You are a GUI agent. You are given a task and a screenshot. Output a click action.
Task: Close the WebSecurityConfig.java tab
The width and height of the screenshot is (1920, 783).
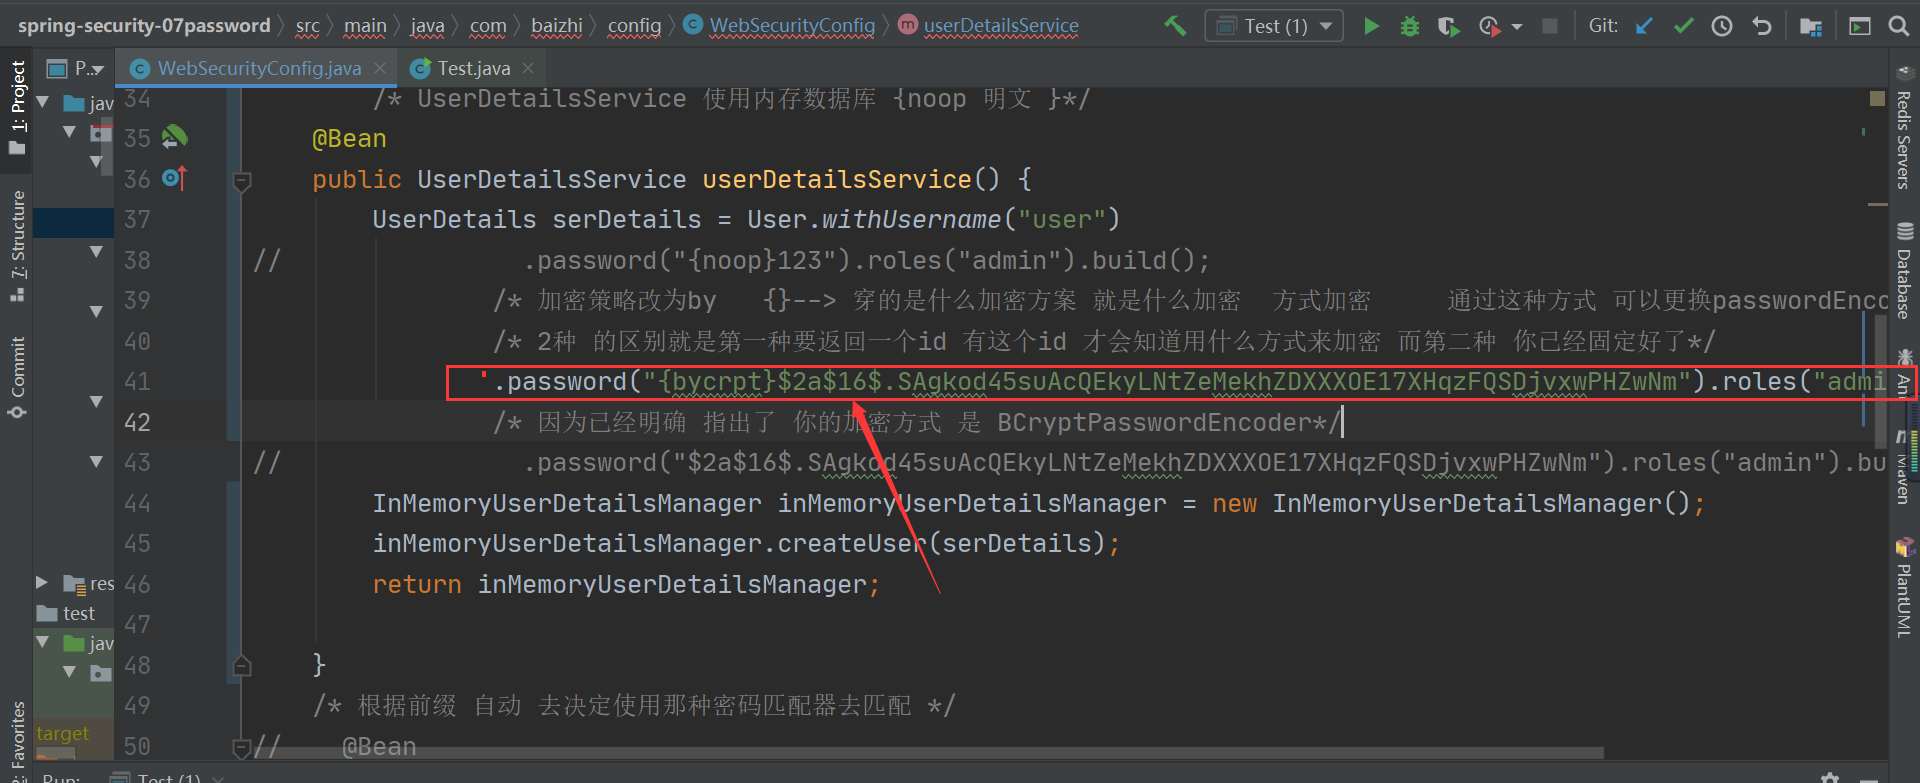(380, 68)
